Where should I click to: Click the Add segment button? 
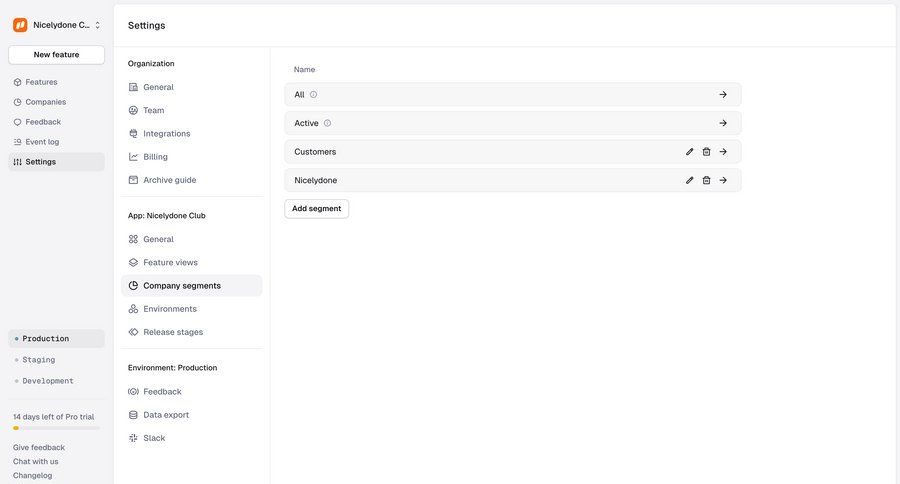click(x=316, y=209)
